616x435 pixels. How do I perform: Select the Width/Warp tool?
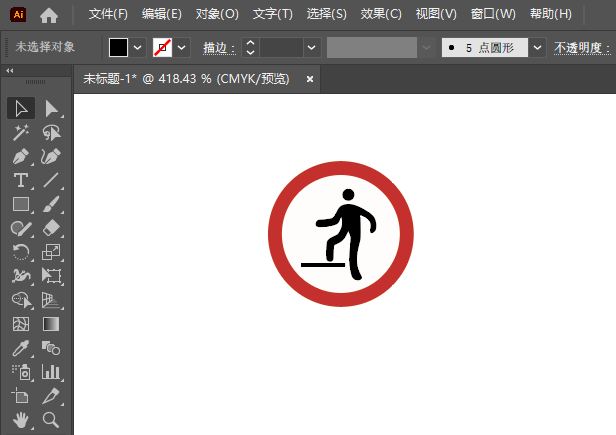21,276
